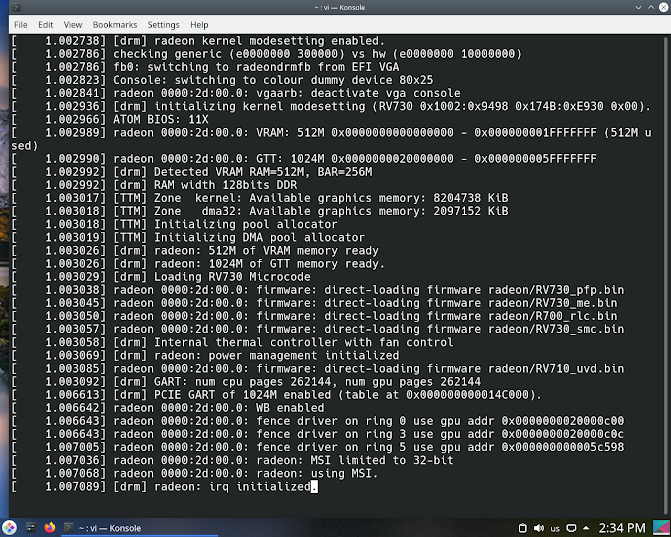671x537 pixels.
Task: Click '512M of VRAM memory ready' line
Action: click(x=246, y=250)
